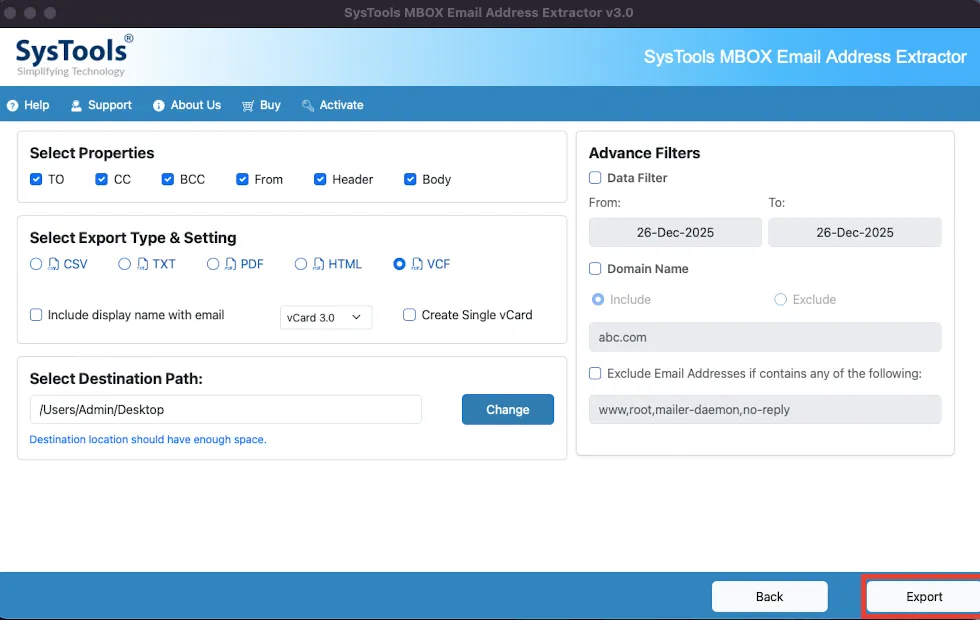Open the vCard 3.0 version dropdown
980x620 pixels.
point(326,318)
